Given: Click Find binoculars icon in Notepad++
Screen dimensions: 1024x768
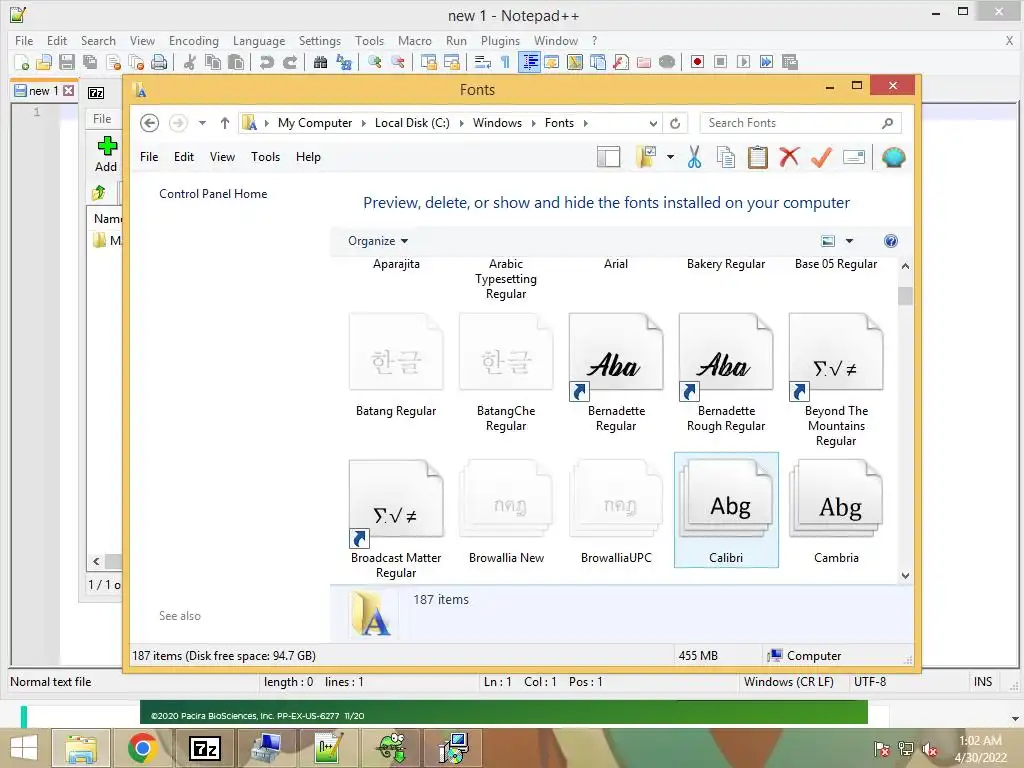Looking at the screenshot, I should (x=320, y=62).
